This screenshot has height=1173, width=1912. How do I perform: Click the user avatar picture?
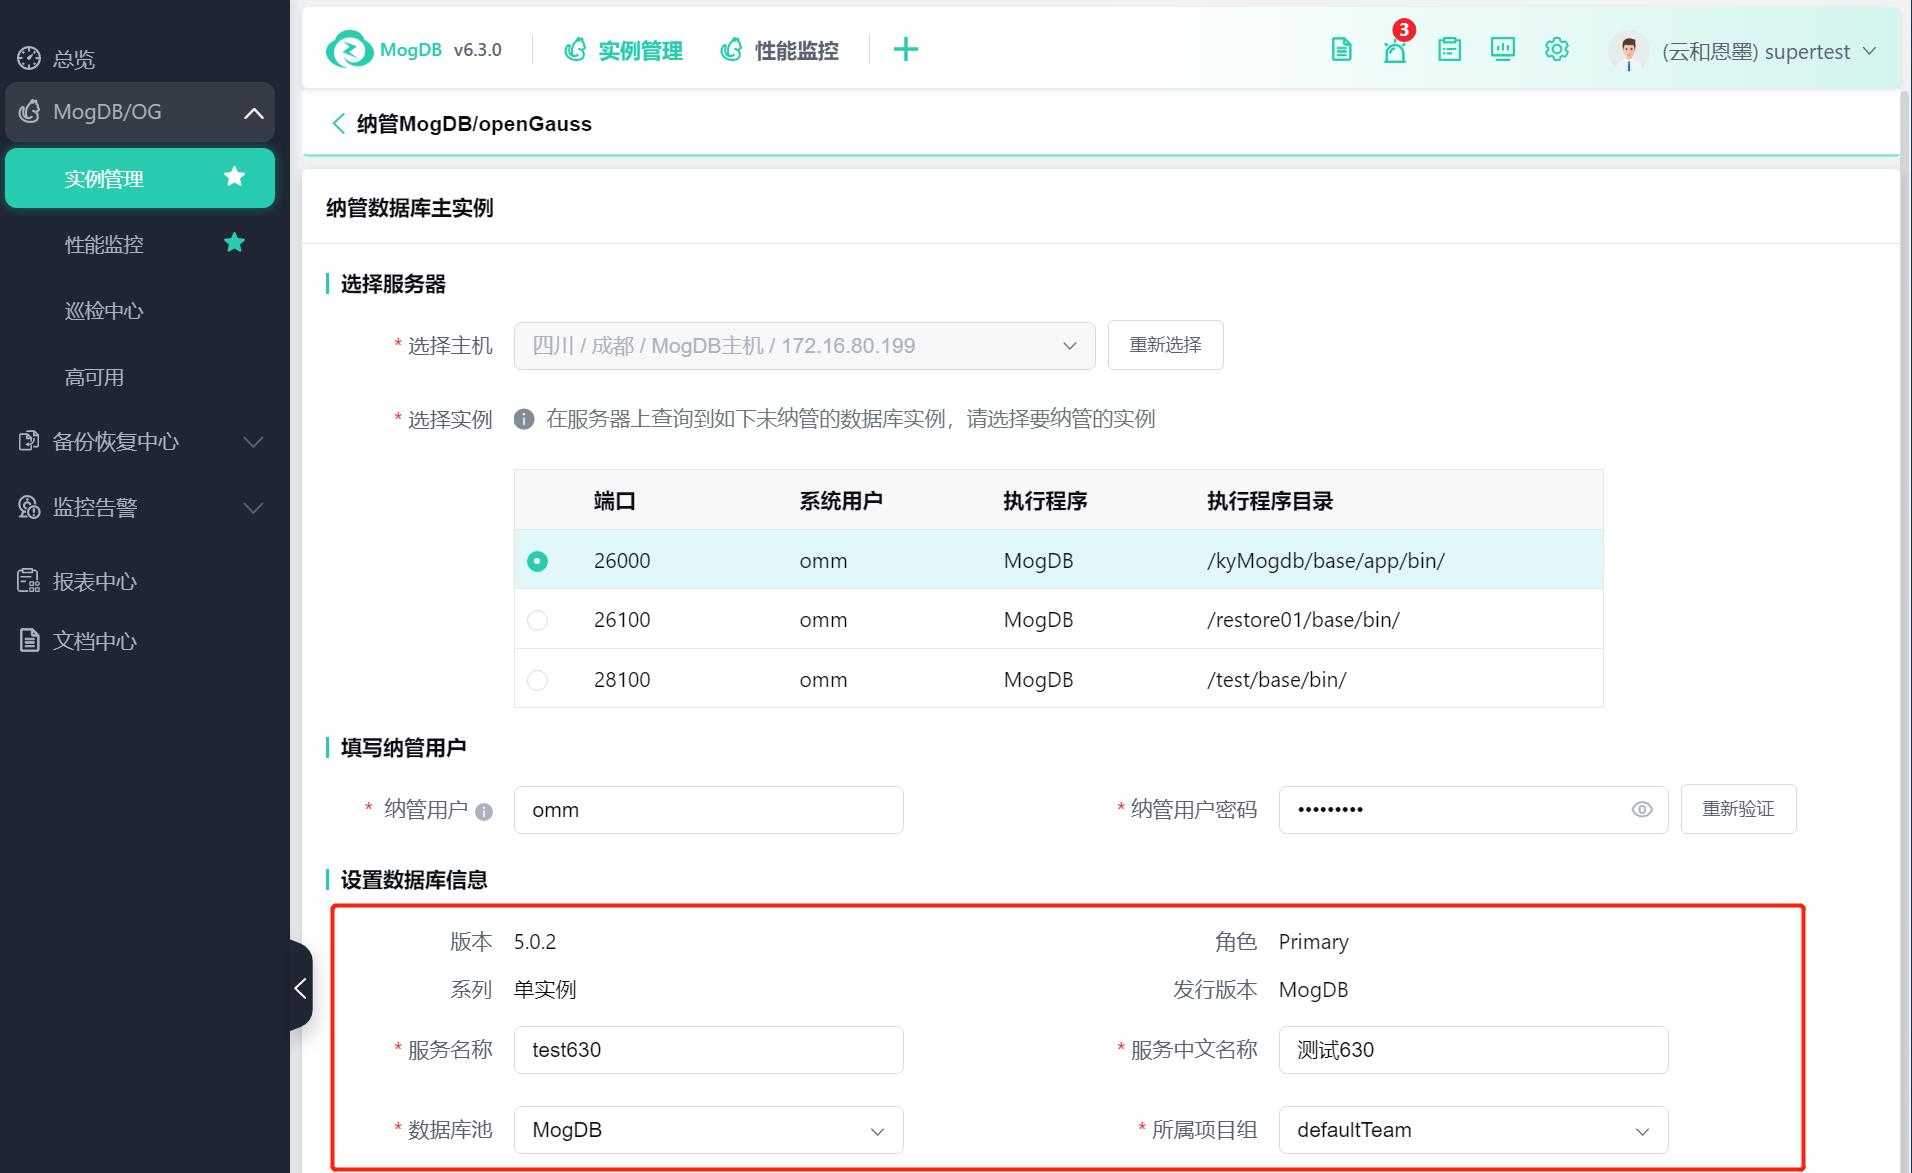pyautogui.click(x=1628, y=51)
